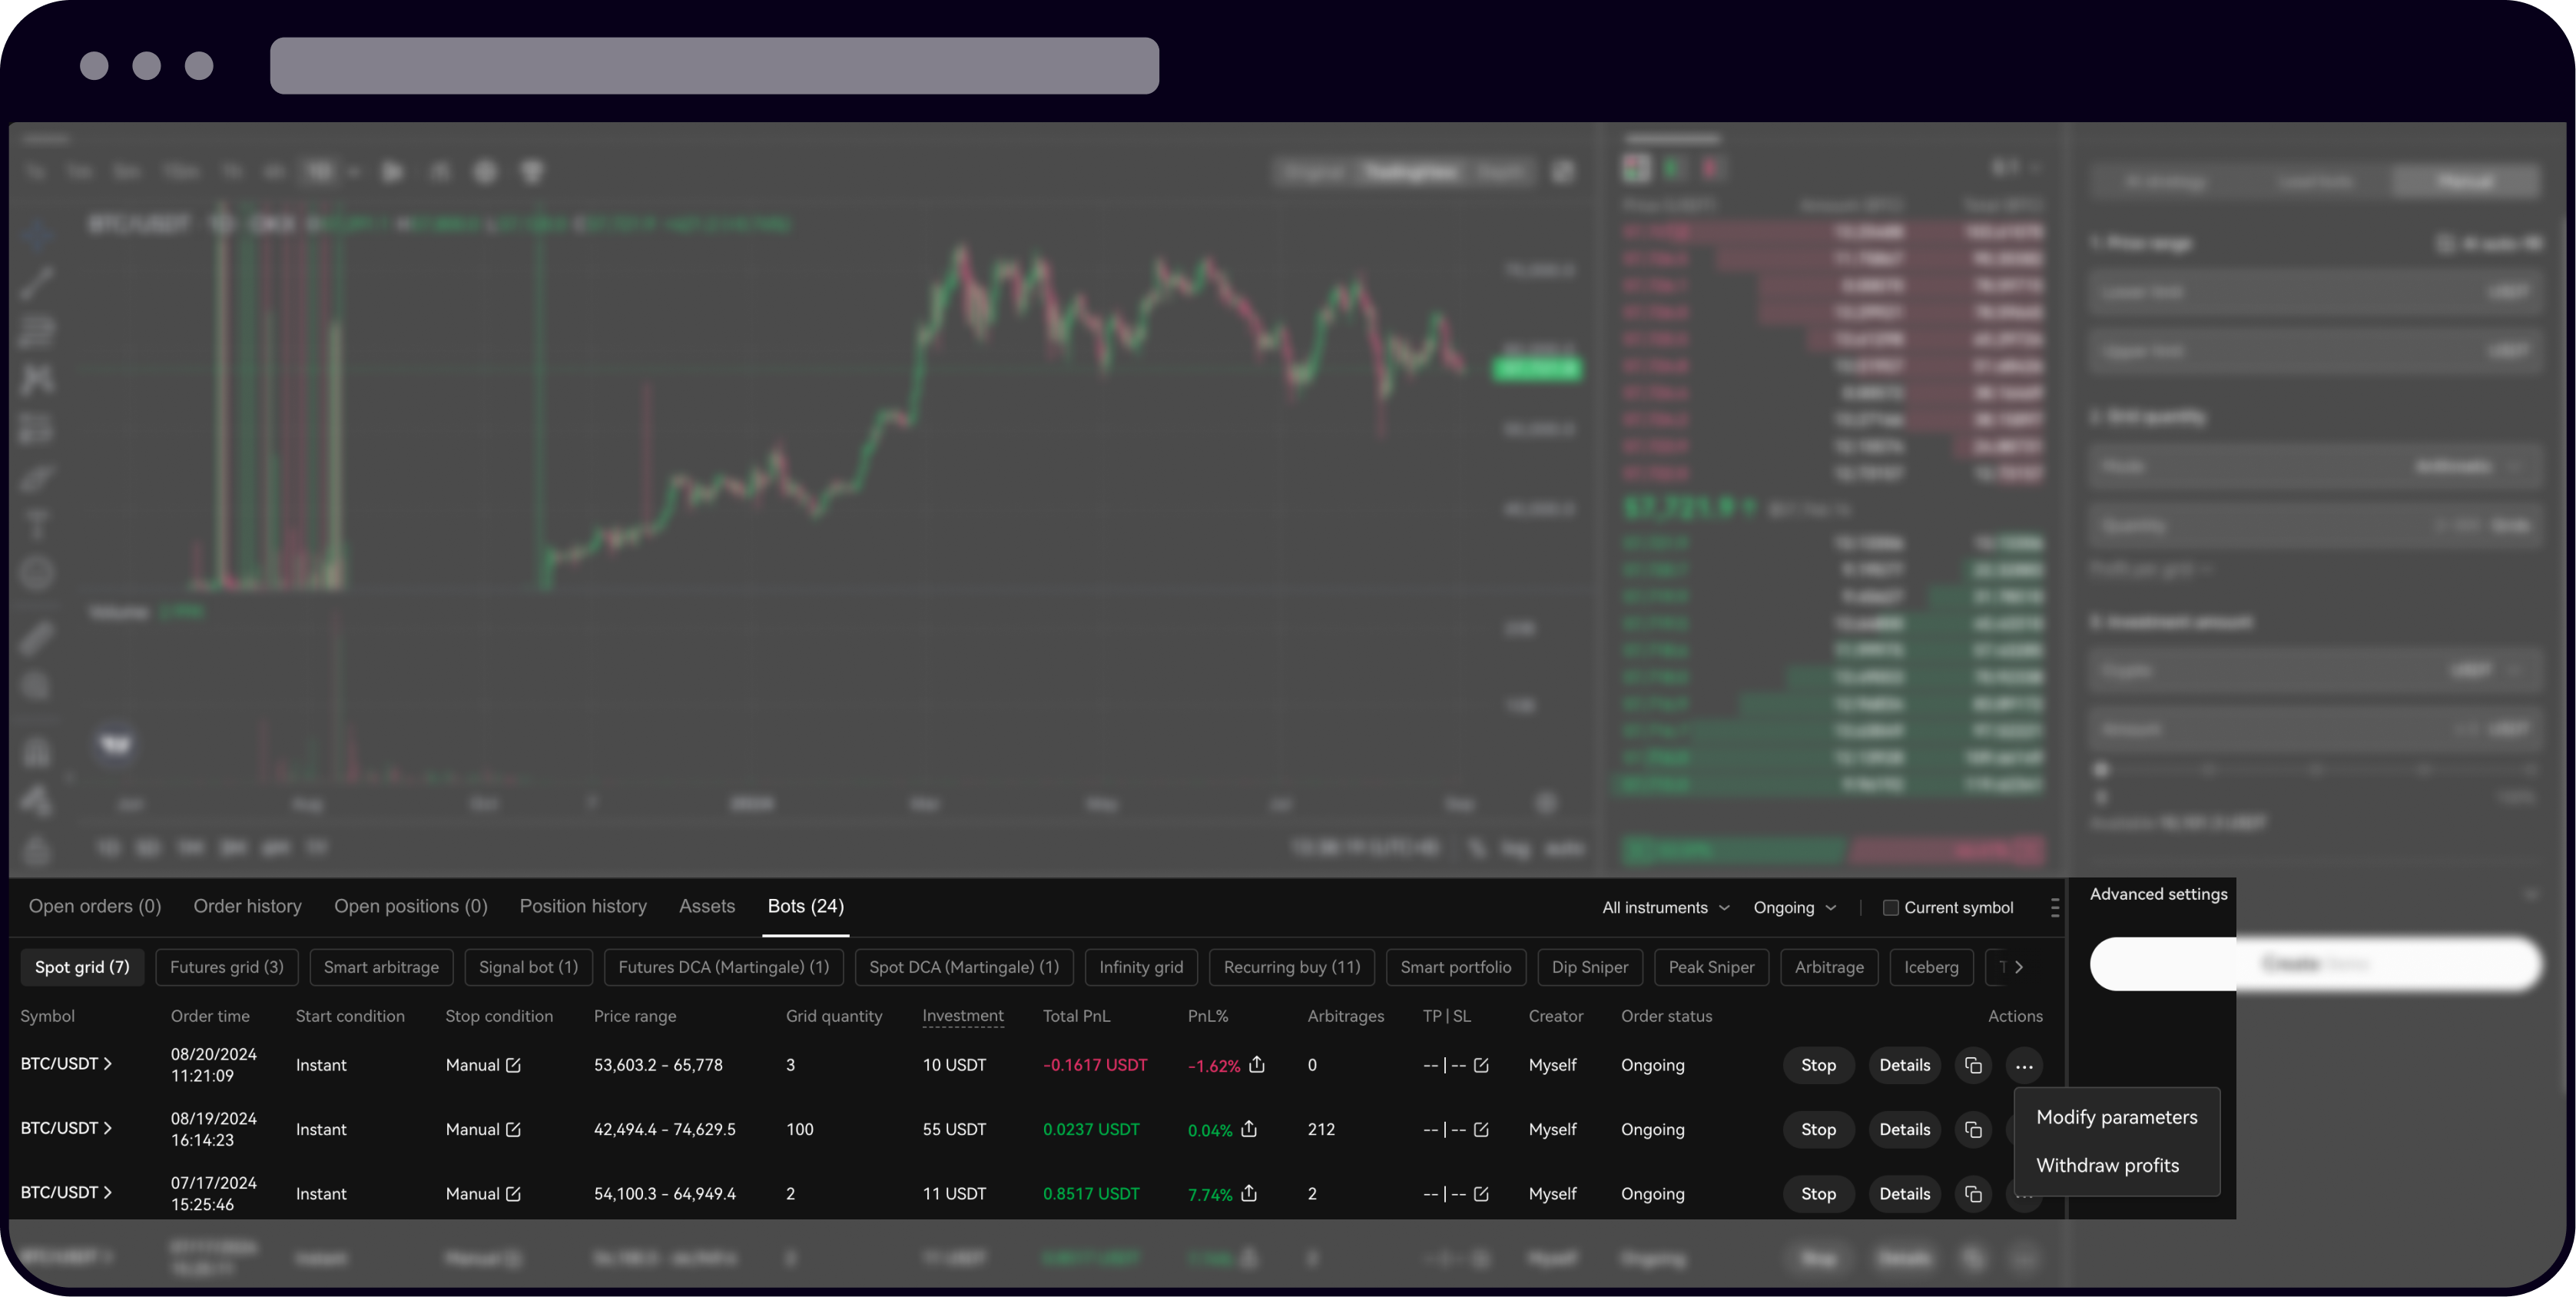Click the copy bot icon in first row
Viewport: 2576px width, 1297px height.
click(x=1972, y=1065)
